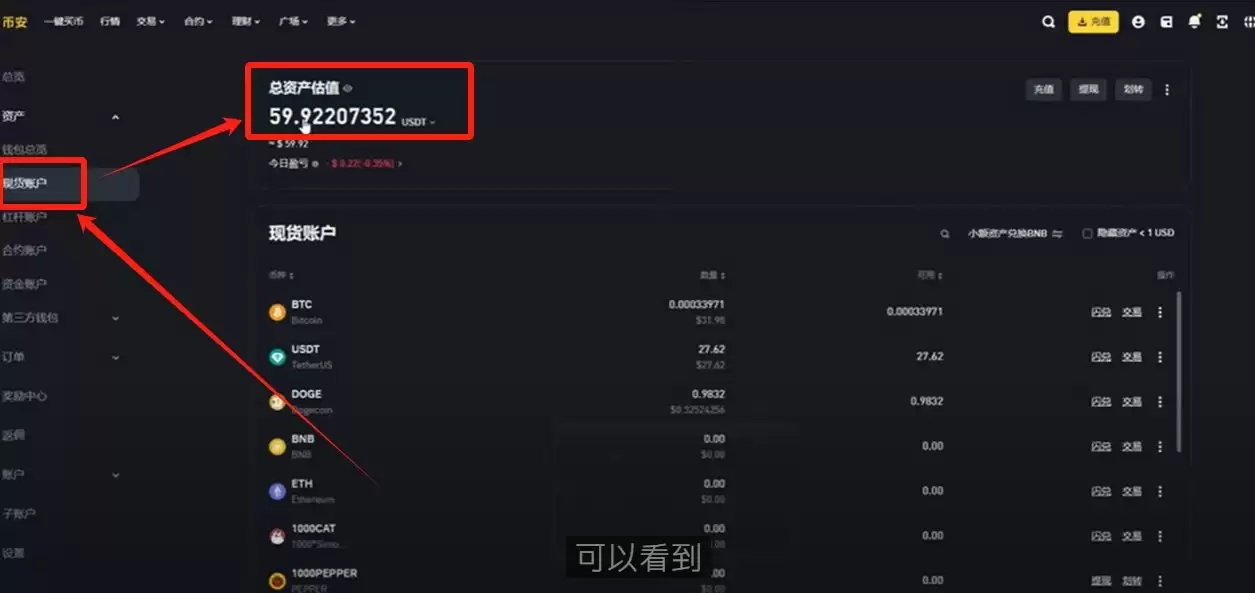Open the 合约 menu in top navigation
Image resolution: width=1255 pixels, height=593 pixels.
tap(198, 21)
